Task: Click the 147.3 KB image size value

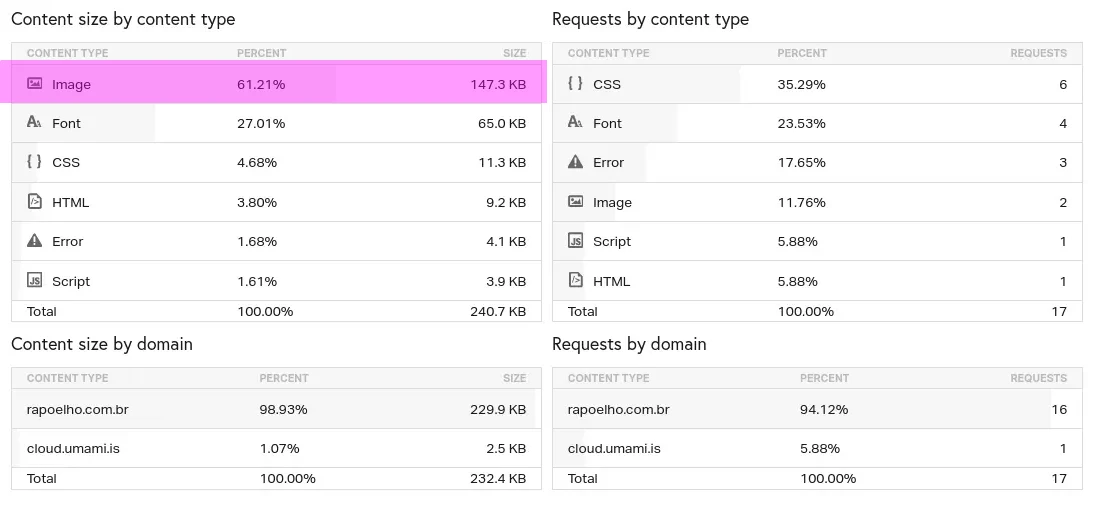Action: (x=498, y=85)
